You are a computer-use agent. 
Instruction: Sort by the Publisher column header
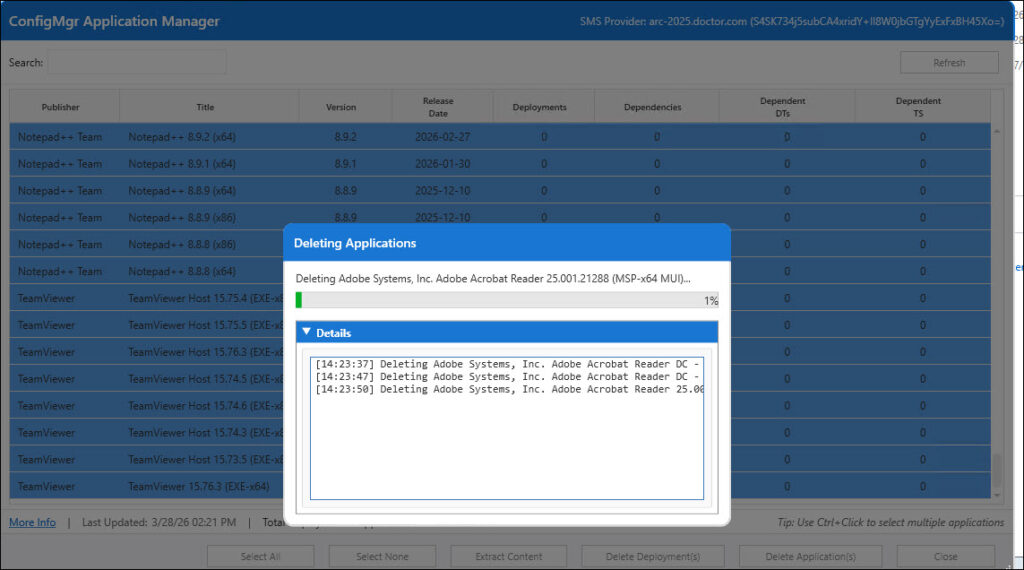click(61, 107)
